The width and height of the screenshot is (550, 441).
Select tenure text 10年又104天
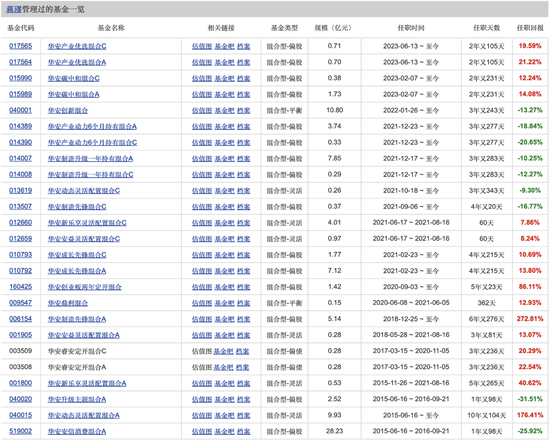[487, 415]
